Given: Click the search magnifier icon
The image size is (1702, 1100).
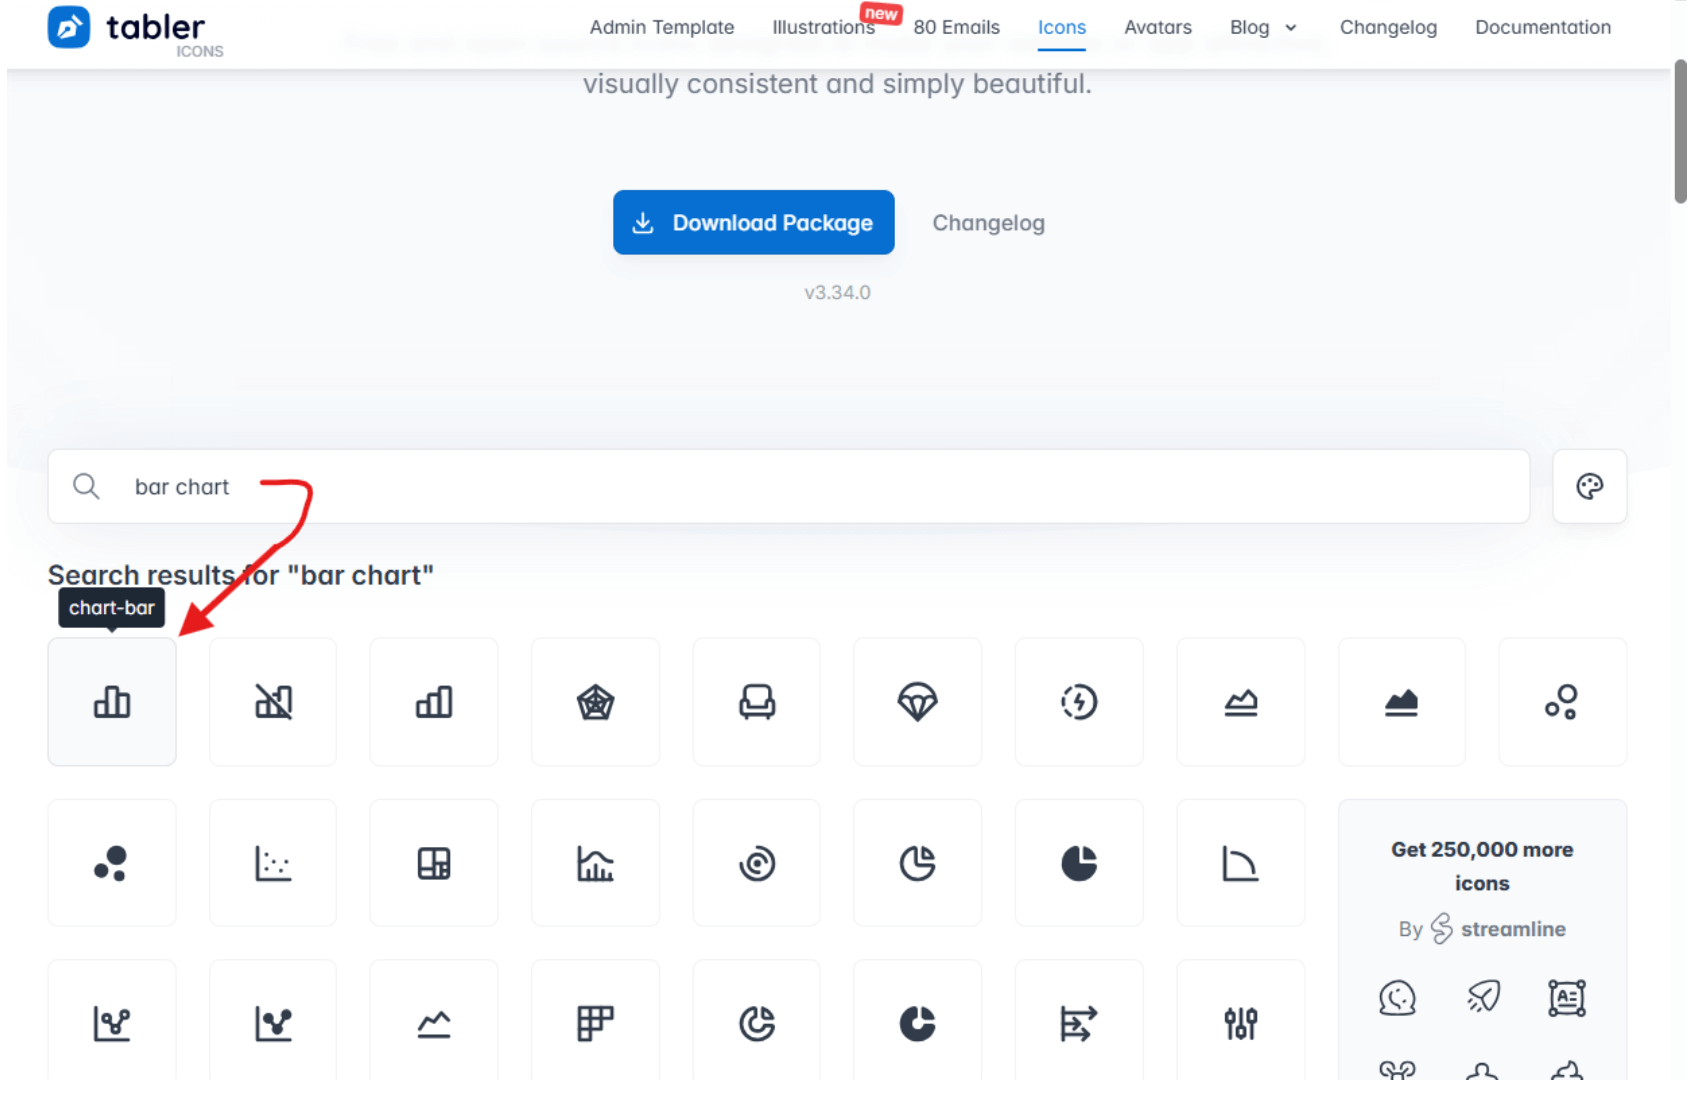Looking at the screenshot, I should tap(86, 486).
